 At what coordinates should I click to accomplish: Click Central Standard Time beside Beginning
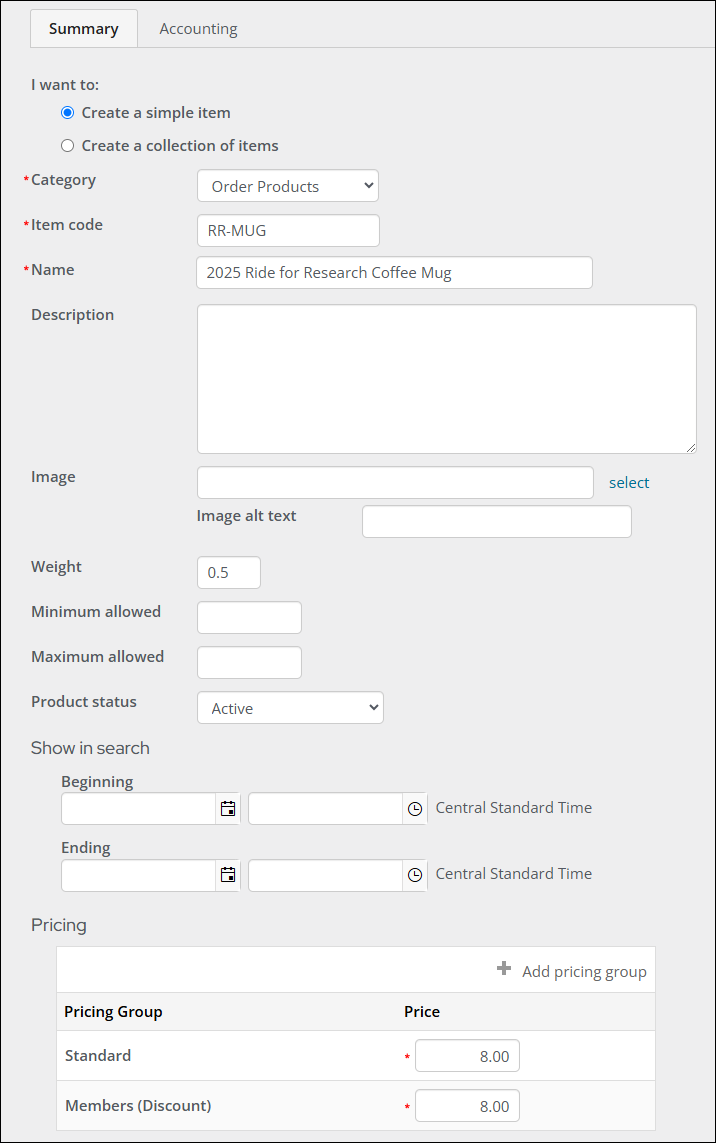(x=514, y=808)
